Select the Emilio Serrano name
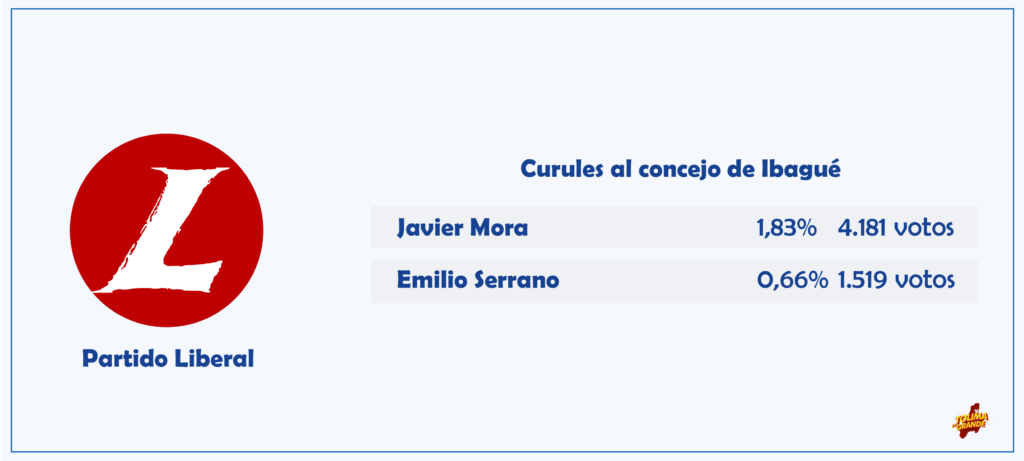The height and width of the screenshot is (461, 1024). click(478, 281)
